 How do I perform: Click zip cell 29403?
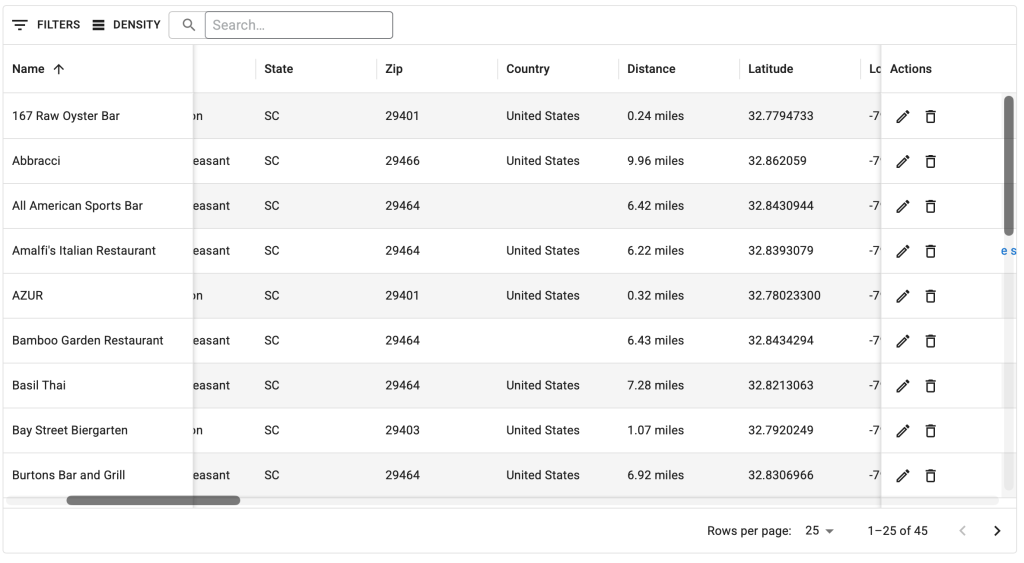(x=437, y=430)
